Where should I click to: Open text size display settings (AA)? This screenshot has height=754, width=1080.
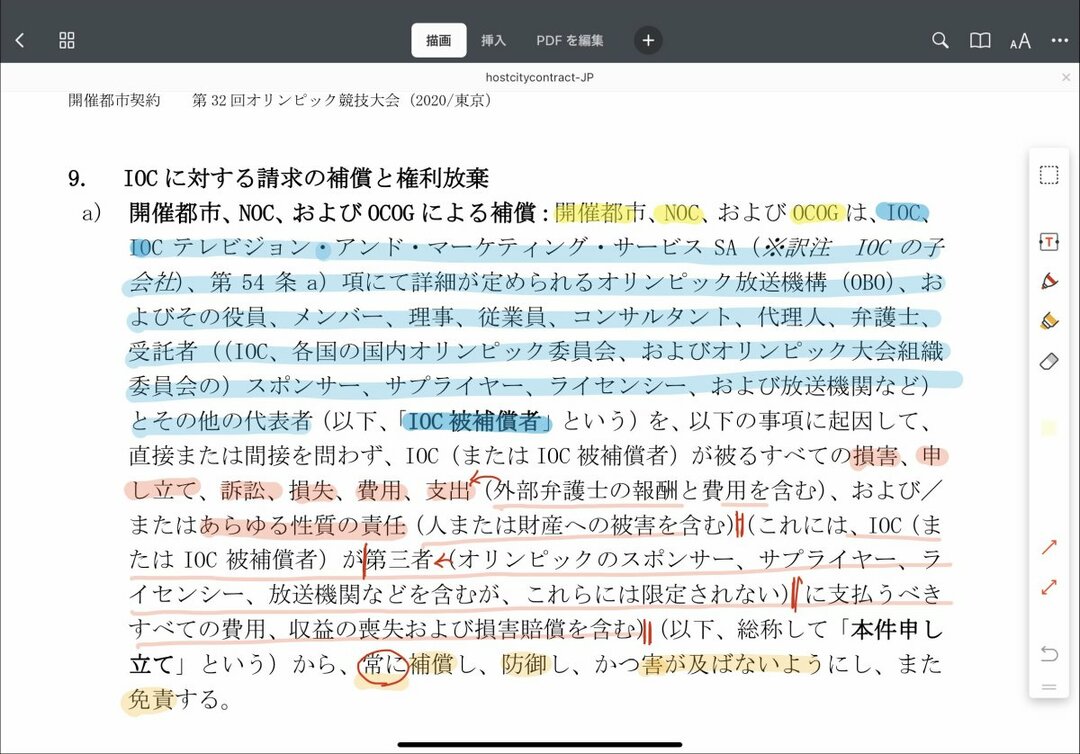point(1020,41)
